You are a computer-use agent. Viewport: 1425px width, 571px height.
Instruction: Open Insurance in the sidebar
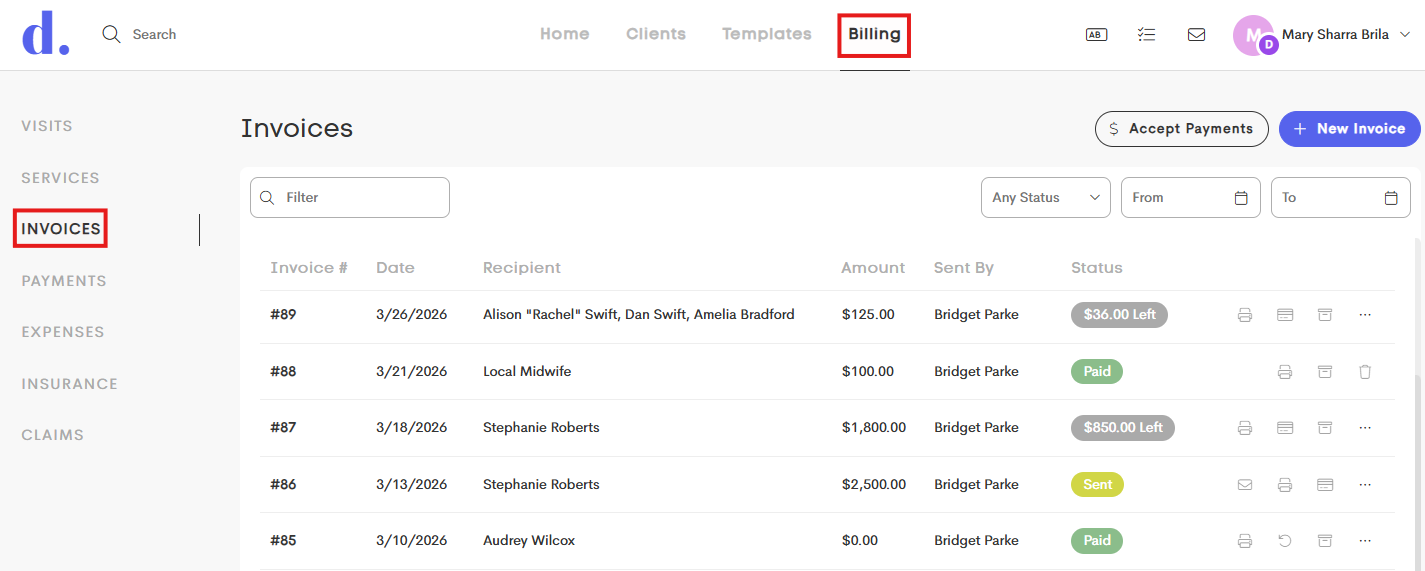click(x=69, y=384)
